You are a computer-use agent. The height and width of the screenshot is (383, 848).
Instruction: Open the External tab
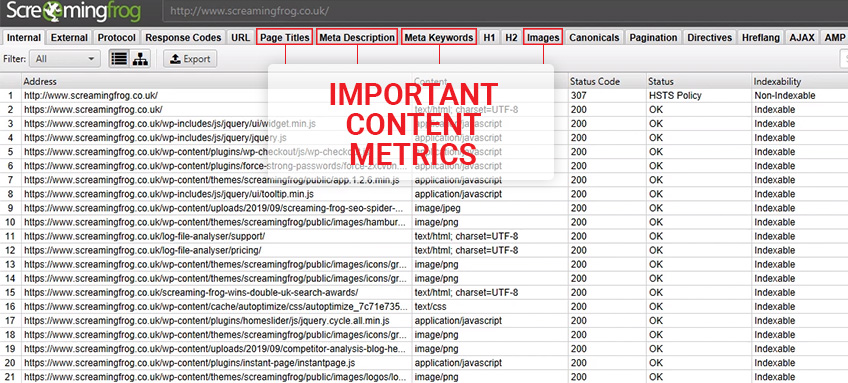[69, 37]
